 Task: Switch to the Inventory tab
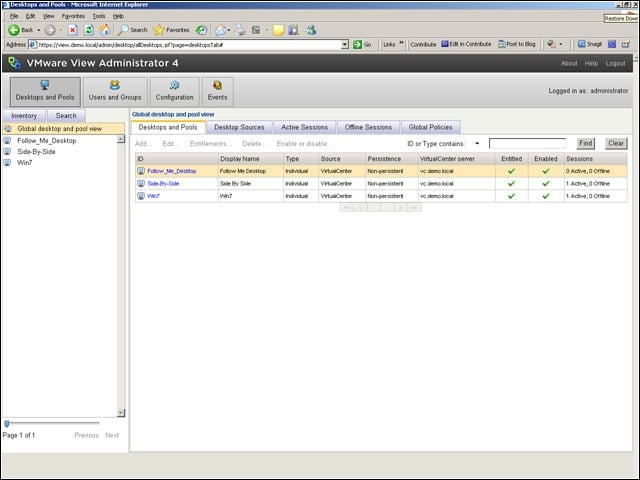(24, 116)
